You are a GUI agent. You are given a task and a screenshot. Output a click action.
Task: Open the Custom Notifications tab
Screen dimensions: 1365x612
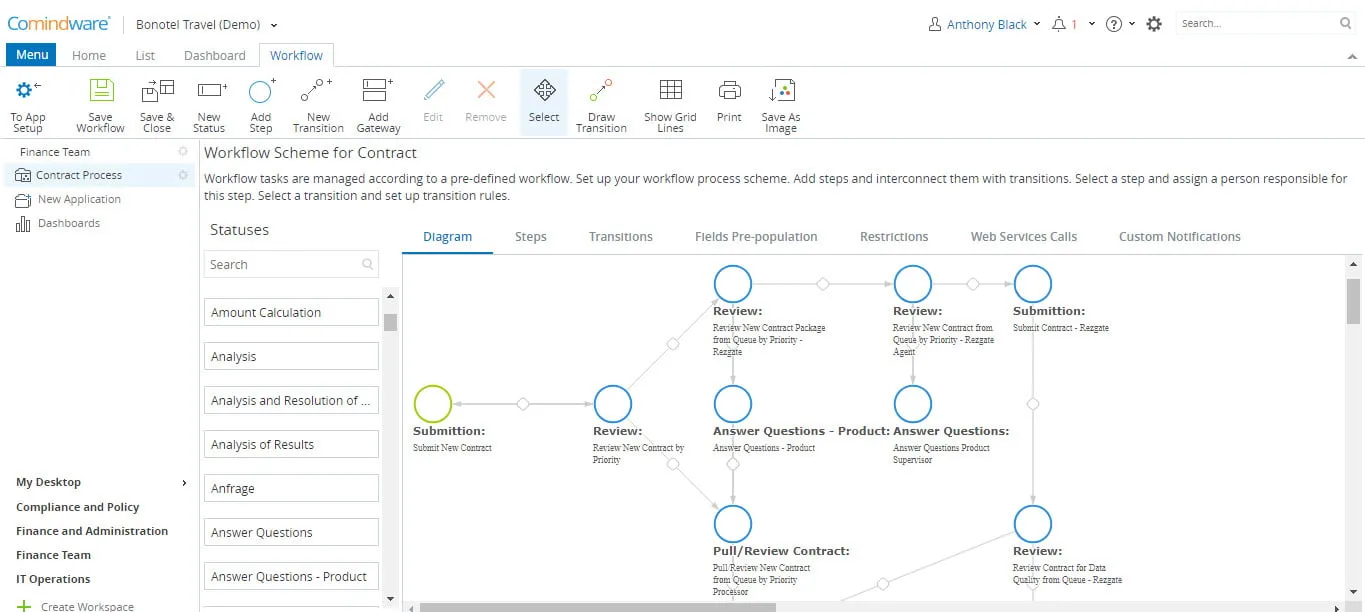[x=1179, y=237]
